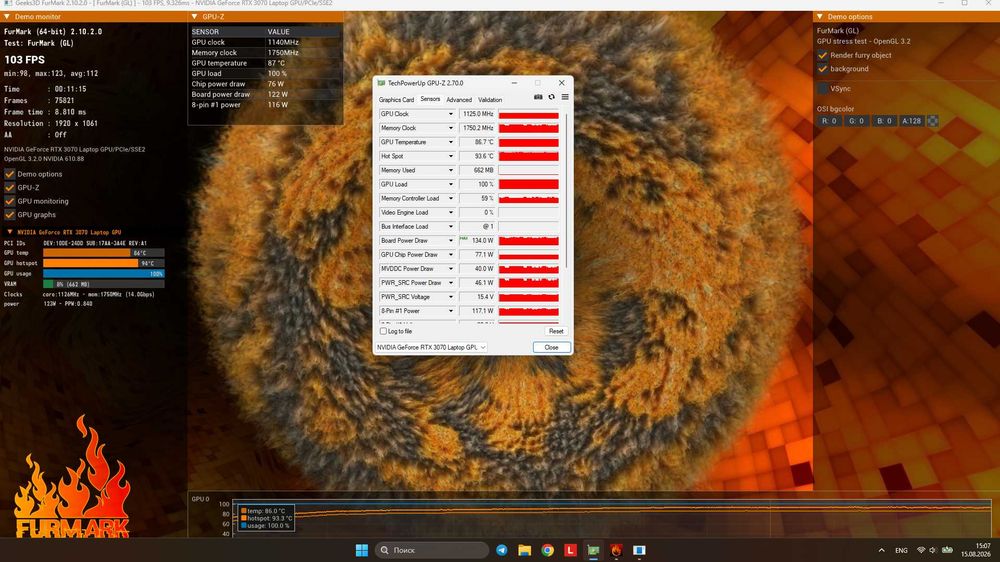Switch to FurMark flame taskbar icon

[616, 550]
